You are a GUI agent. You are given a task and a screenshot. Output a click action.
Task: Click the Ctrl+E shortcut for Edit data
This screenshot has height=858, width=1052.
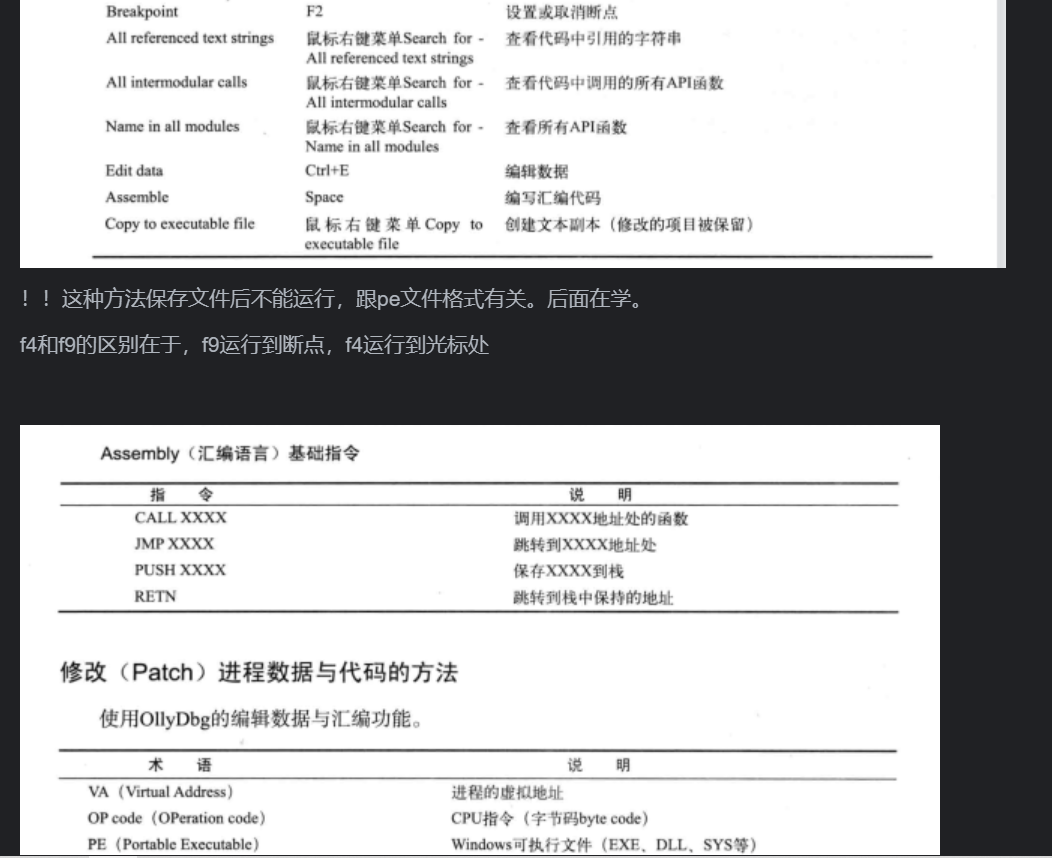click(327, 171)
